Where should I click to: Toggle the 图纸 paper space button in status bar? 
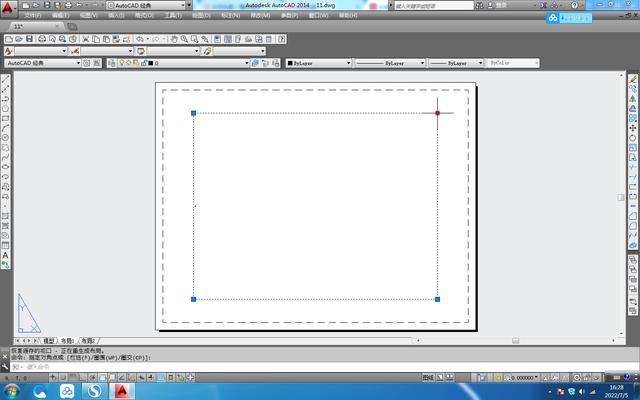[x=428, y=378]
